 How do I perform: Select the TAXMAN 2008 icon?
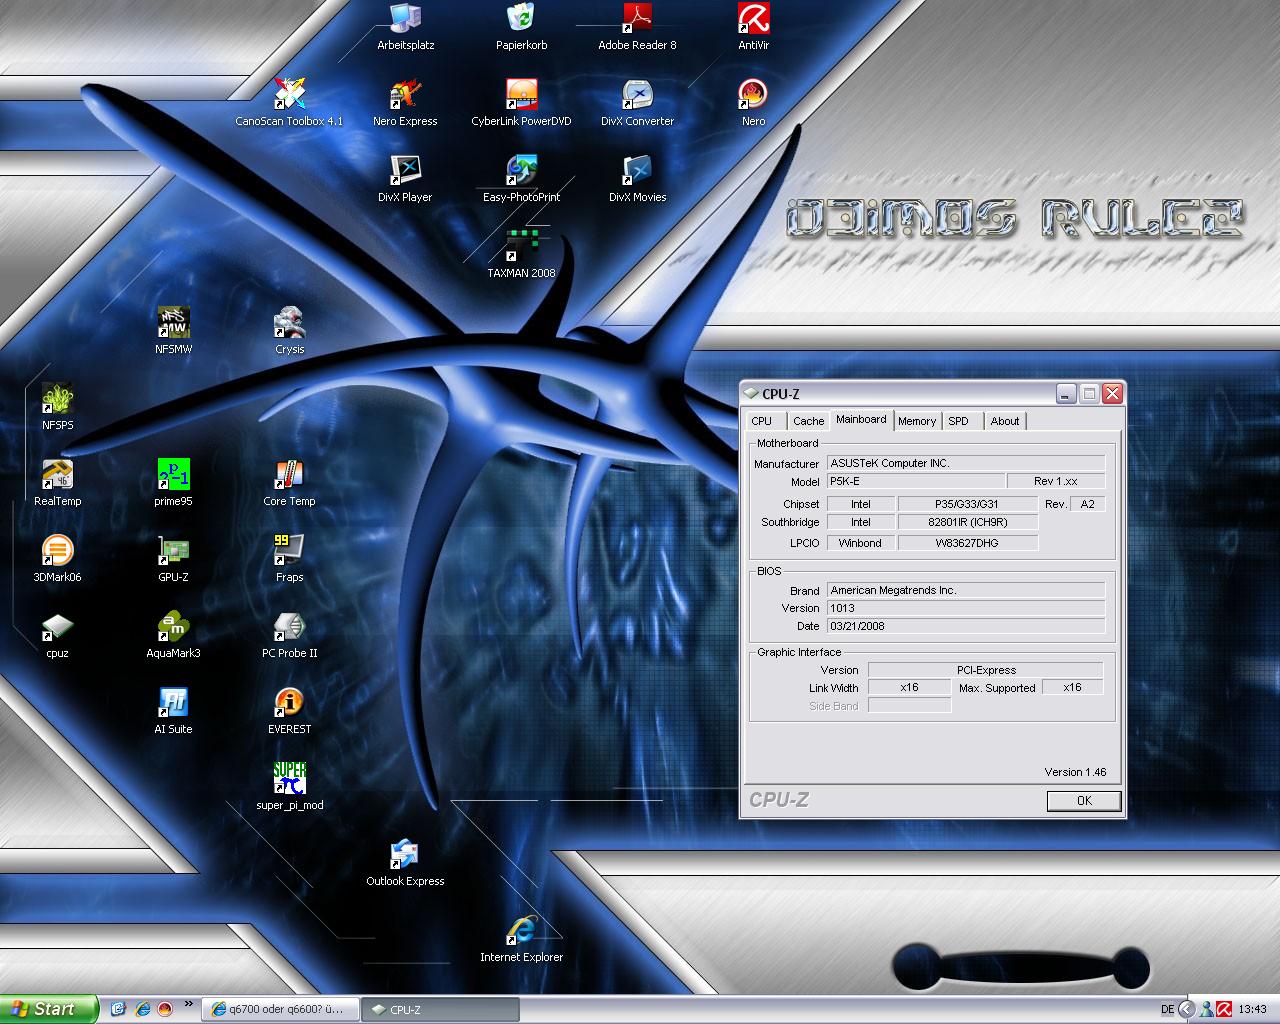click(521, 255)
